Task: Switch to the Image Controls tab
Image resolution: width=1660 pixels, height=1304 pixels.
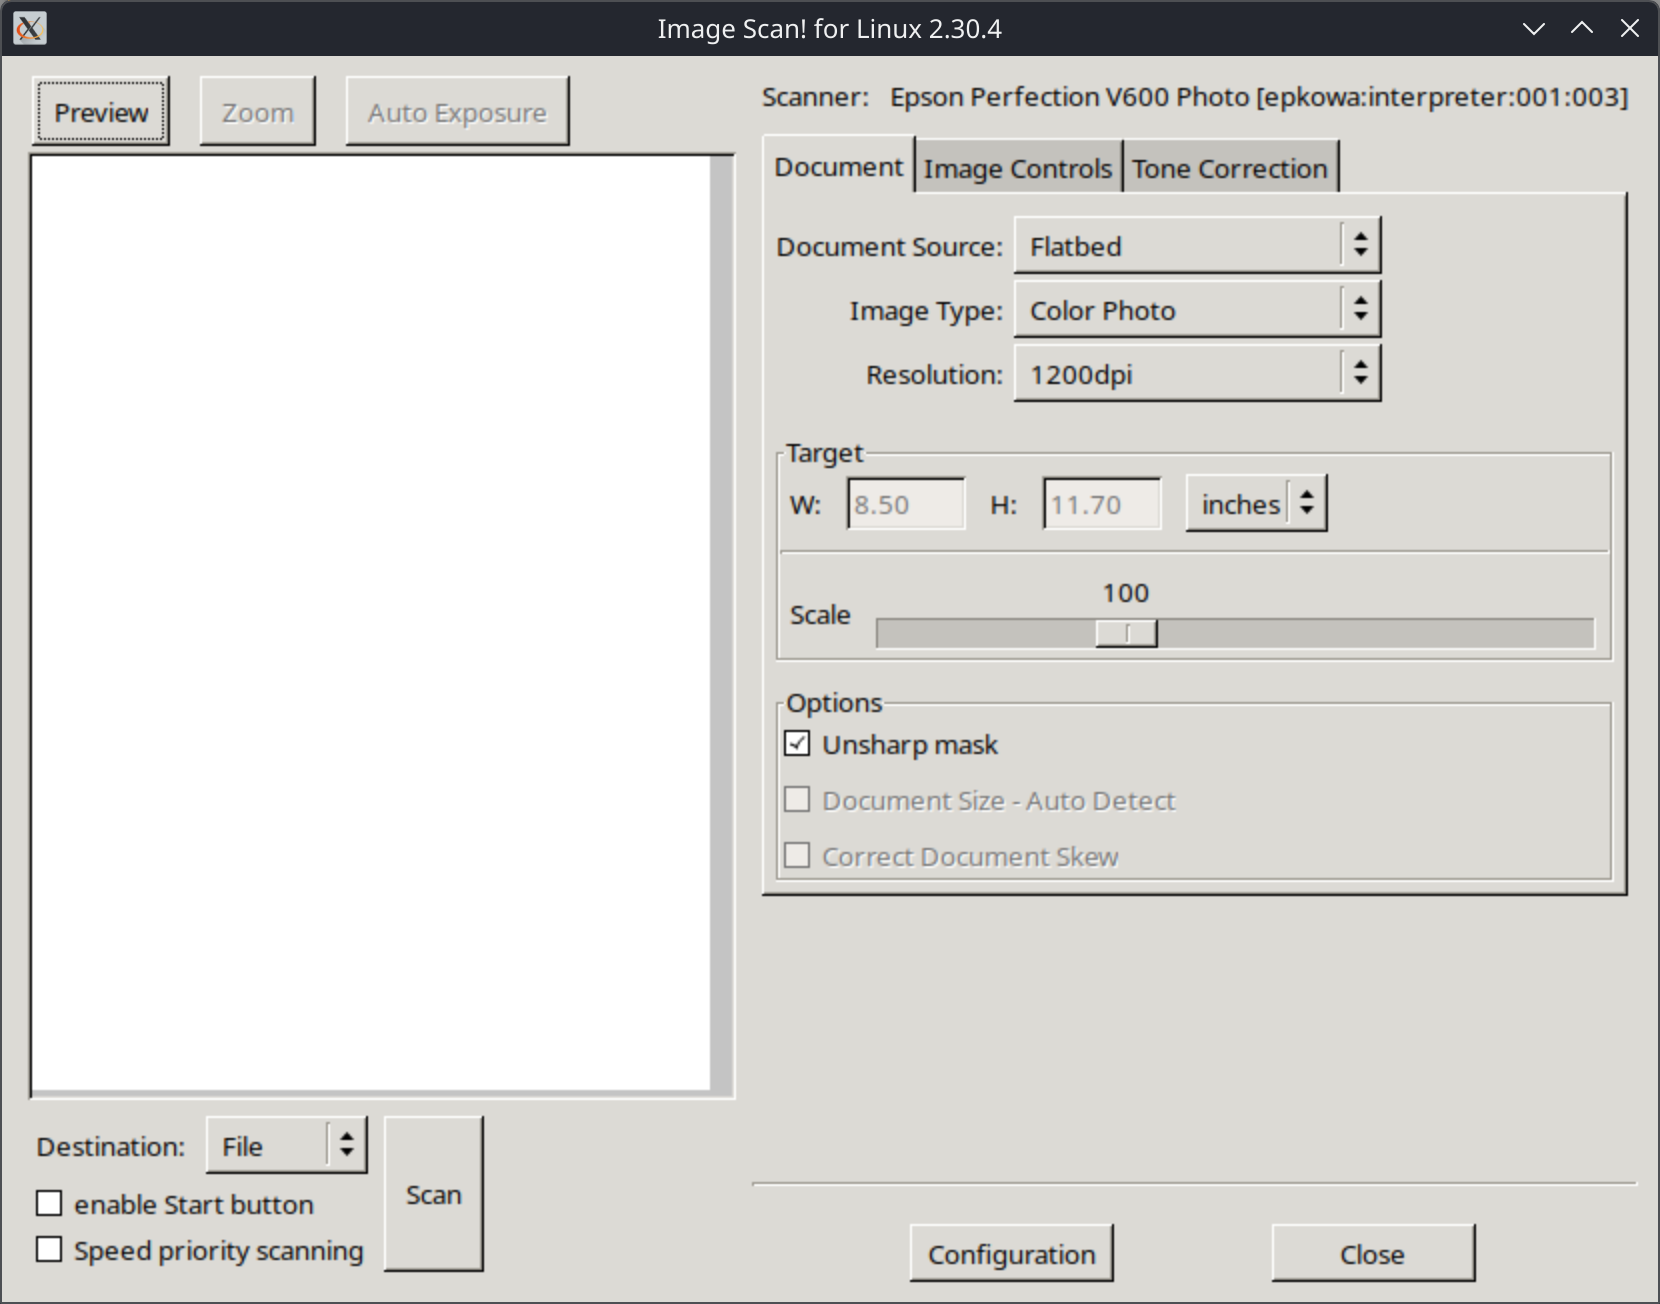Action: tap(1017, 168)
